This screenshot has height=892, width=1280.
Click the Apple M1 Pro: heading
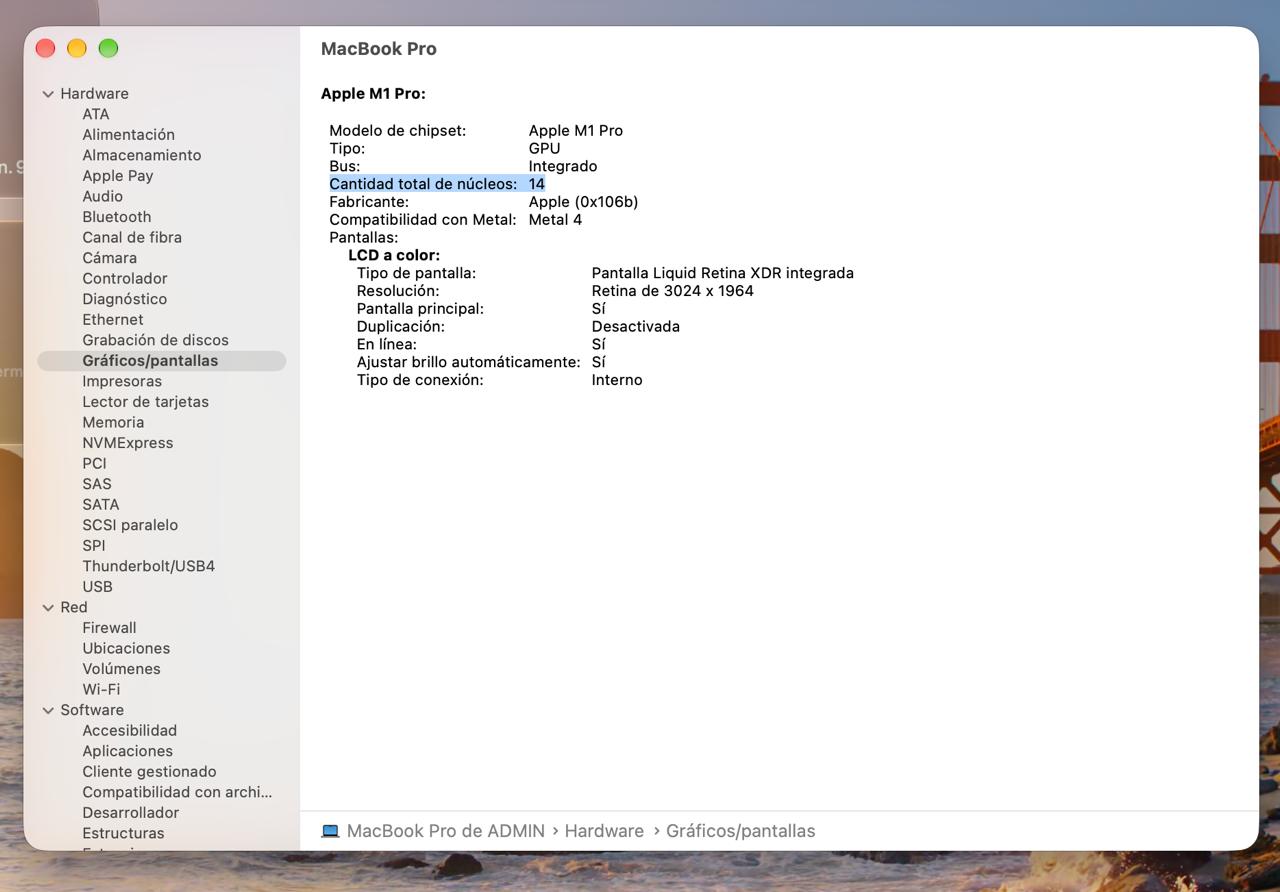(x=372, y=94)
